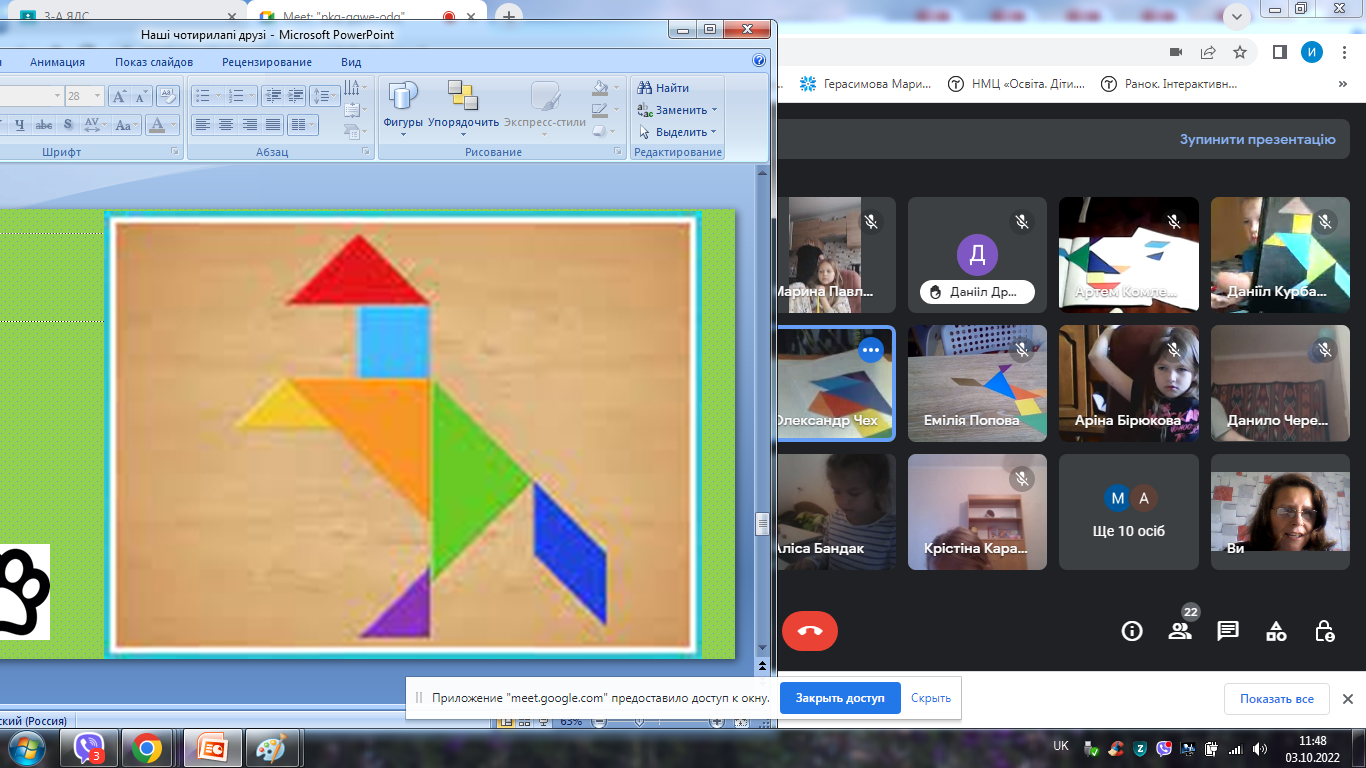Toggle strikethrough abc formatting

tap(44, 125)
